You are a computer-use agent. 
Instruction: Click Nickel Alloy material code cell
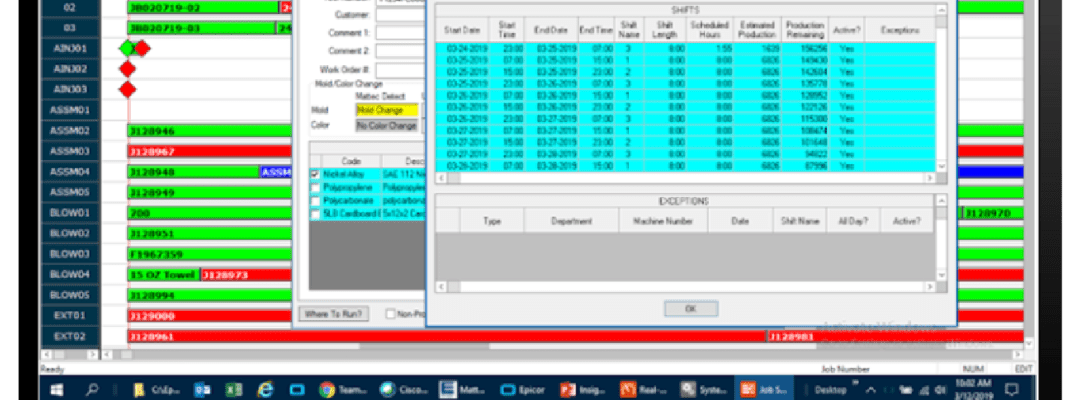[351, 174]
